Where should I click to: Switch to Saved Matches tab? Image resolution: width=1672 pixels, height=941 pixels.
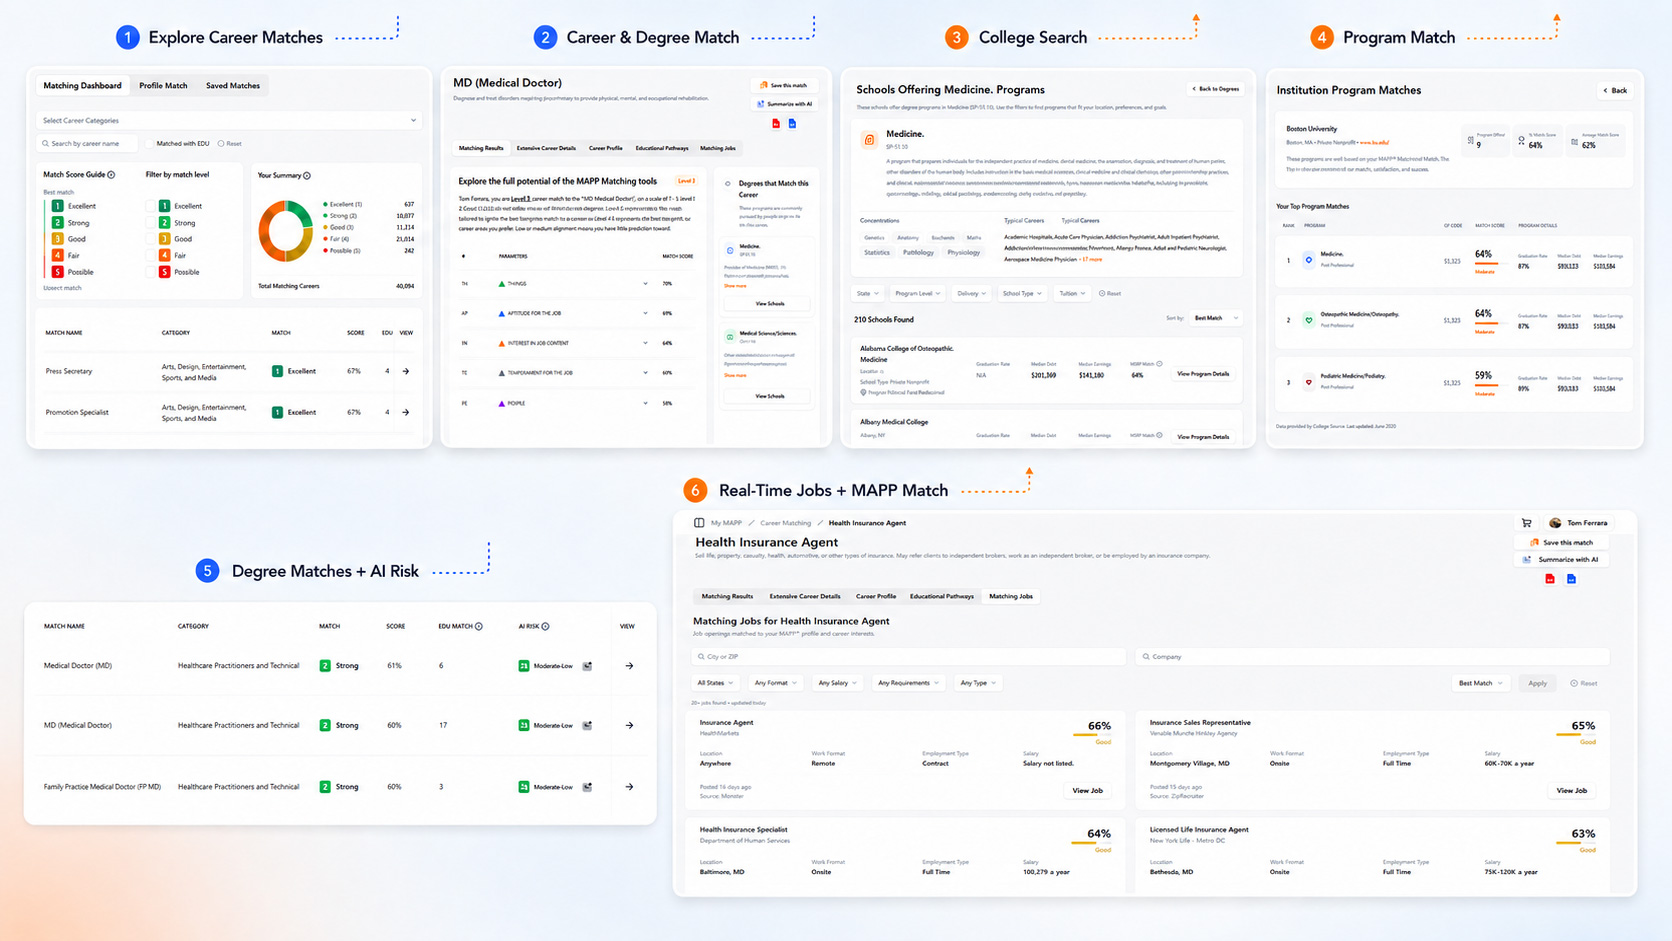click(233, 86)
